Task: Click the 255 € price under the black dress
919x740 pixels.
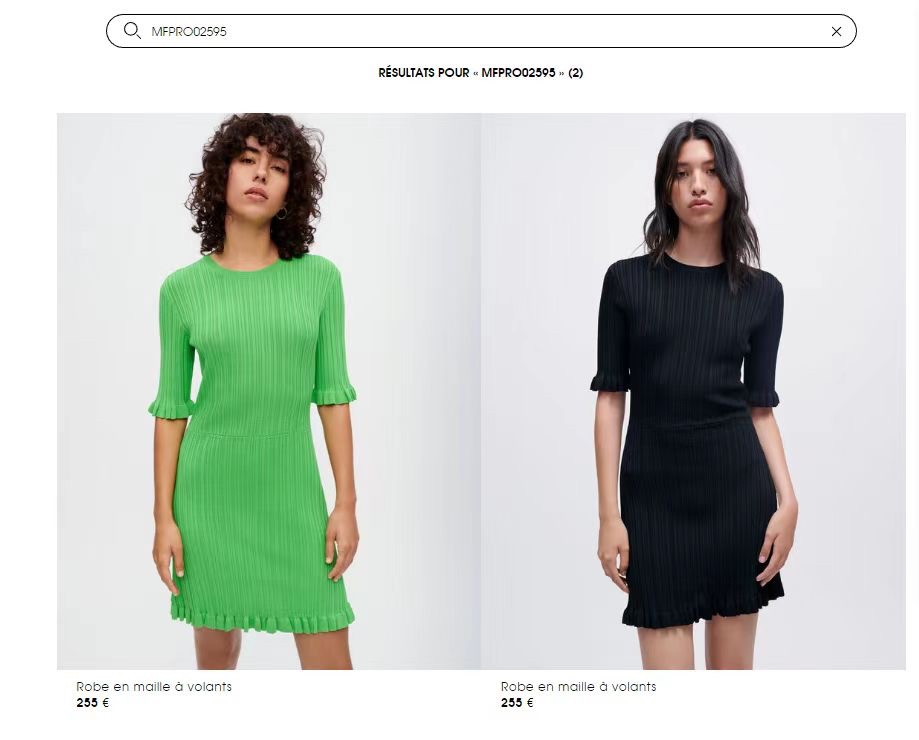Action: pyautogui.click(x=517, y=703)
